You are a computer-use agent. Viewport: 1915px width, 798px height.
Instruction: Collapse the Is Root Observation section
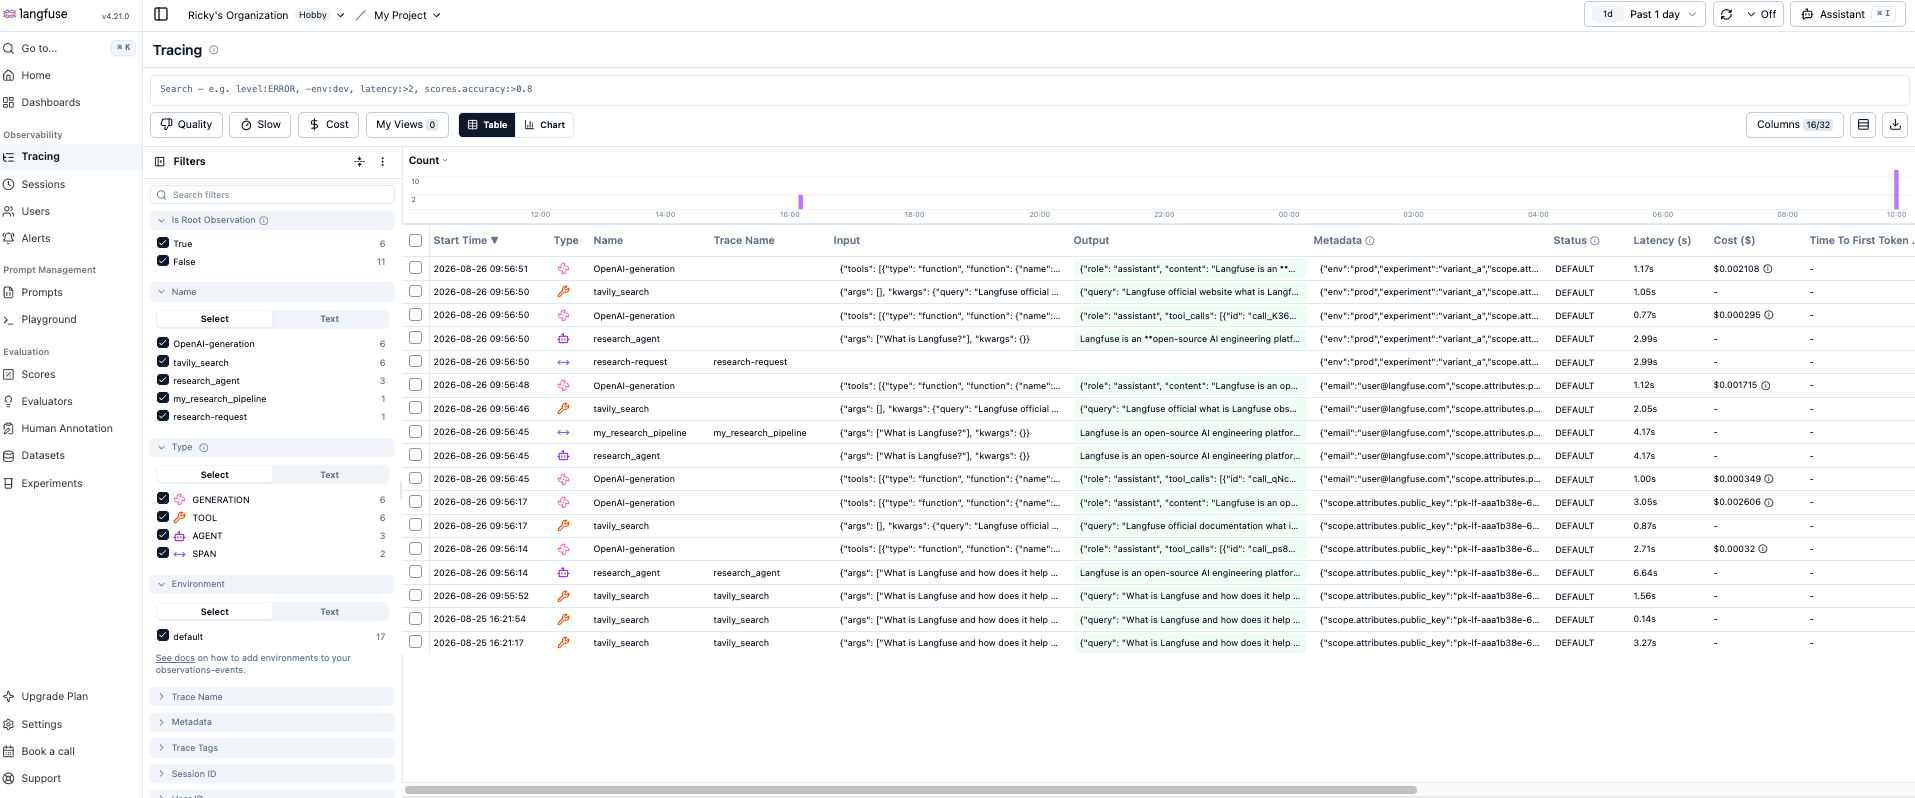coord(273,220)
